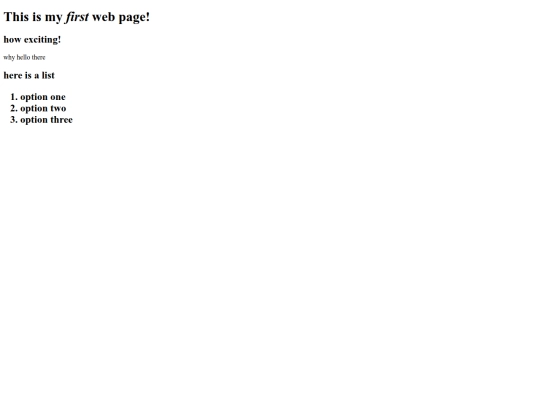
Task: Click the word "three" in the last list item
Action: [x=61, y=120]
